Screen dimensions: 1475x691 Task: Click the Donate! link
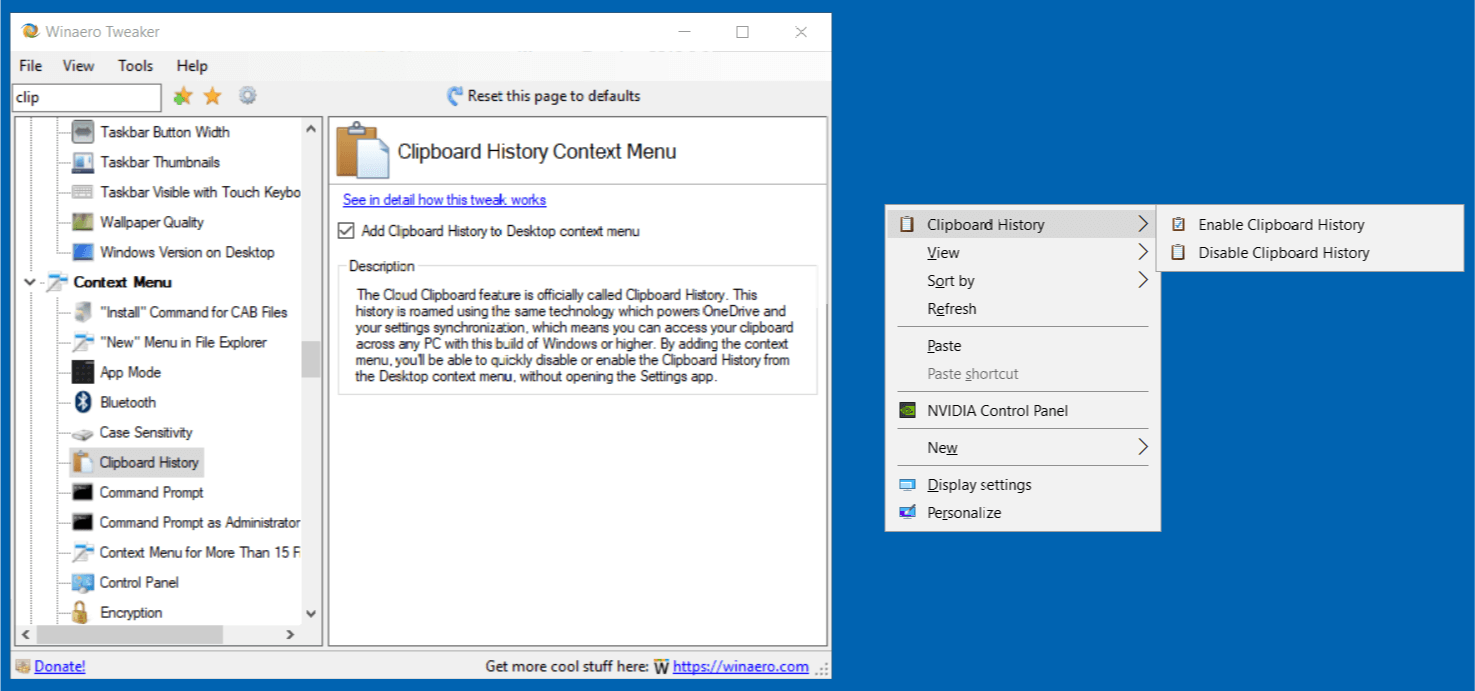(x=60, y=666)
